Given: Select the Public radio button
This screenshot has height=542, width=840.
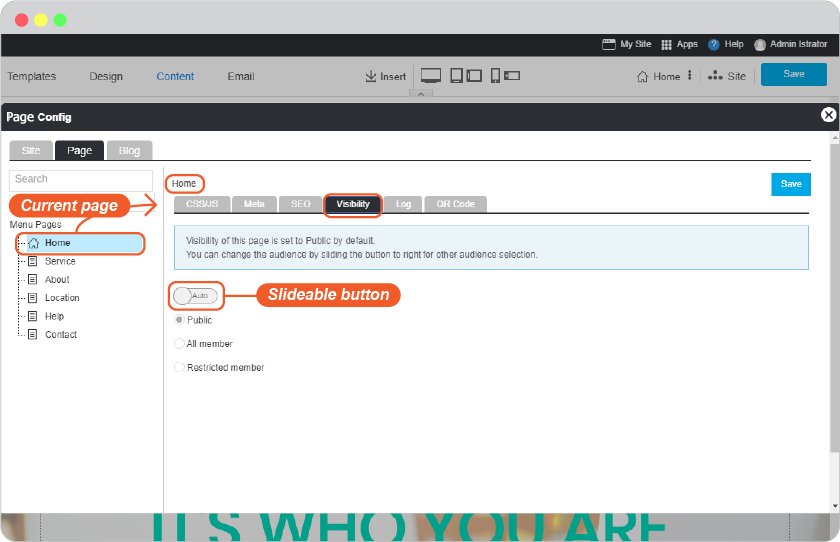Looking at the screenshot, I should (179, 320).
